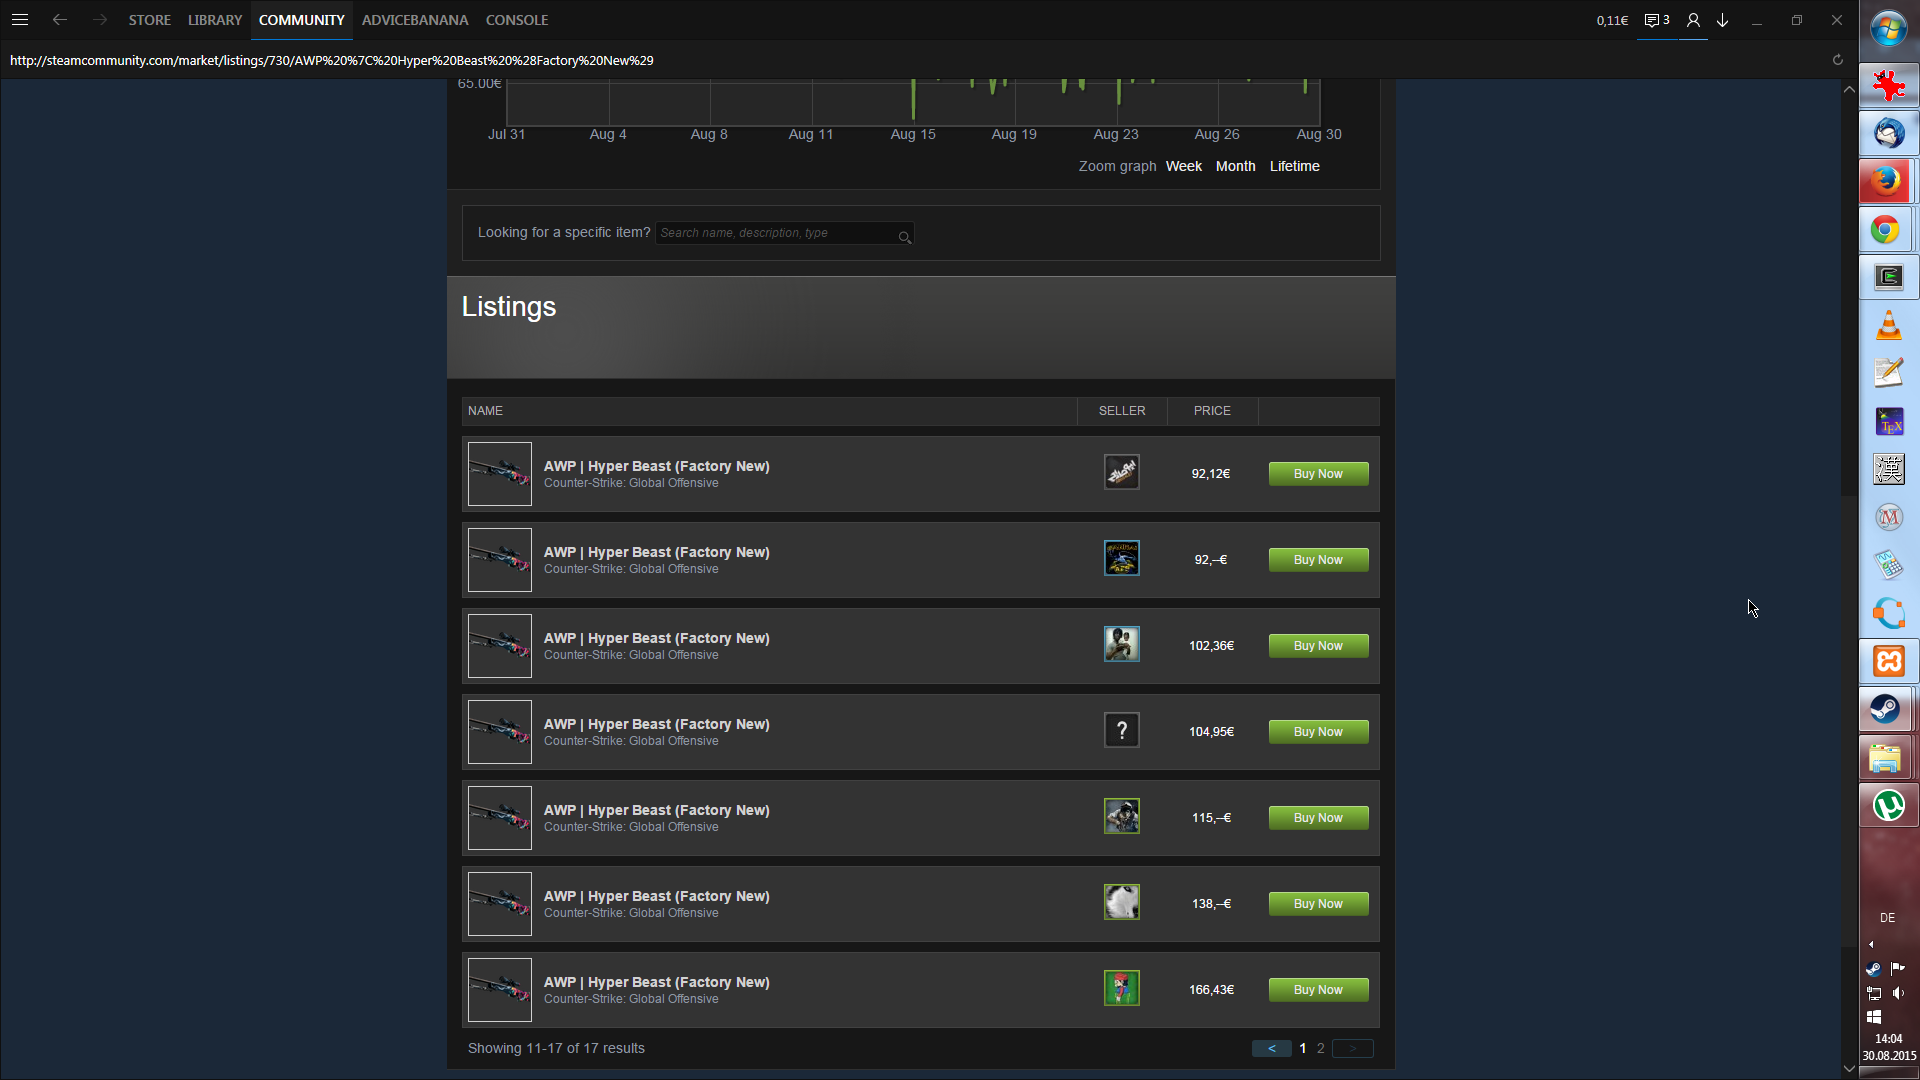Focus the item search text field
Viewport: 1920px width, 1080px height.
(x=775, y=233)
